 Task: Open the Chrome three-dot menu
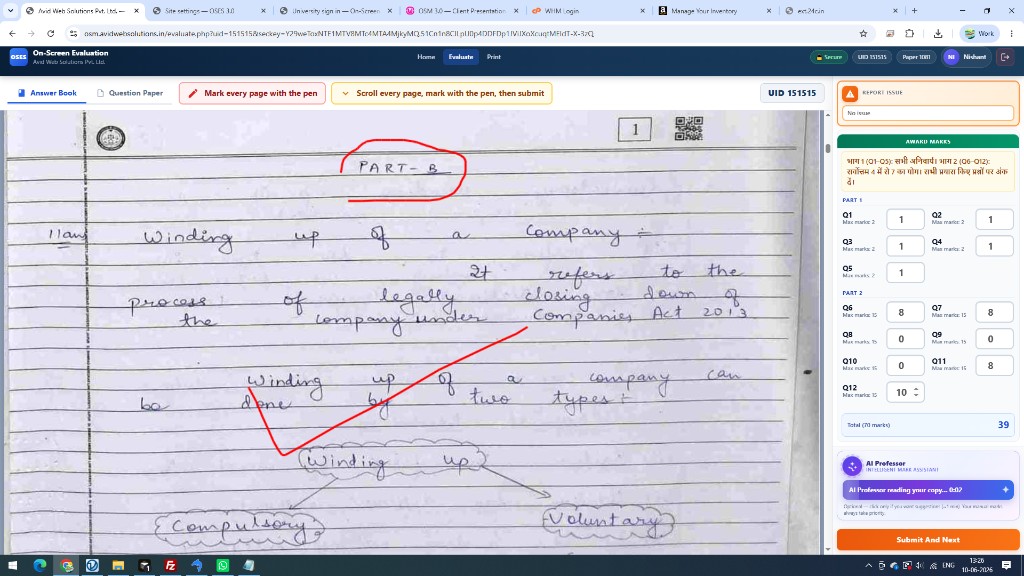(1012, 33)
